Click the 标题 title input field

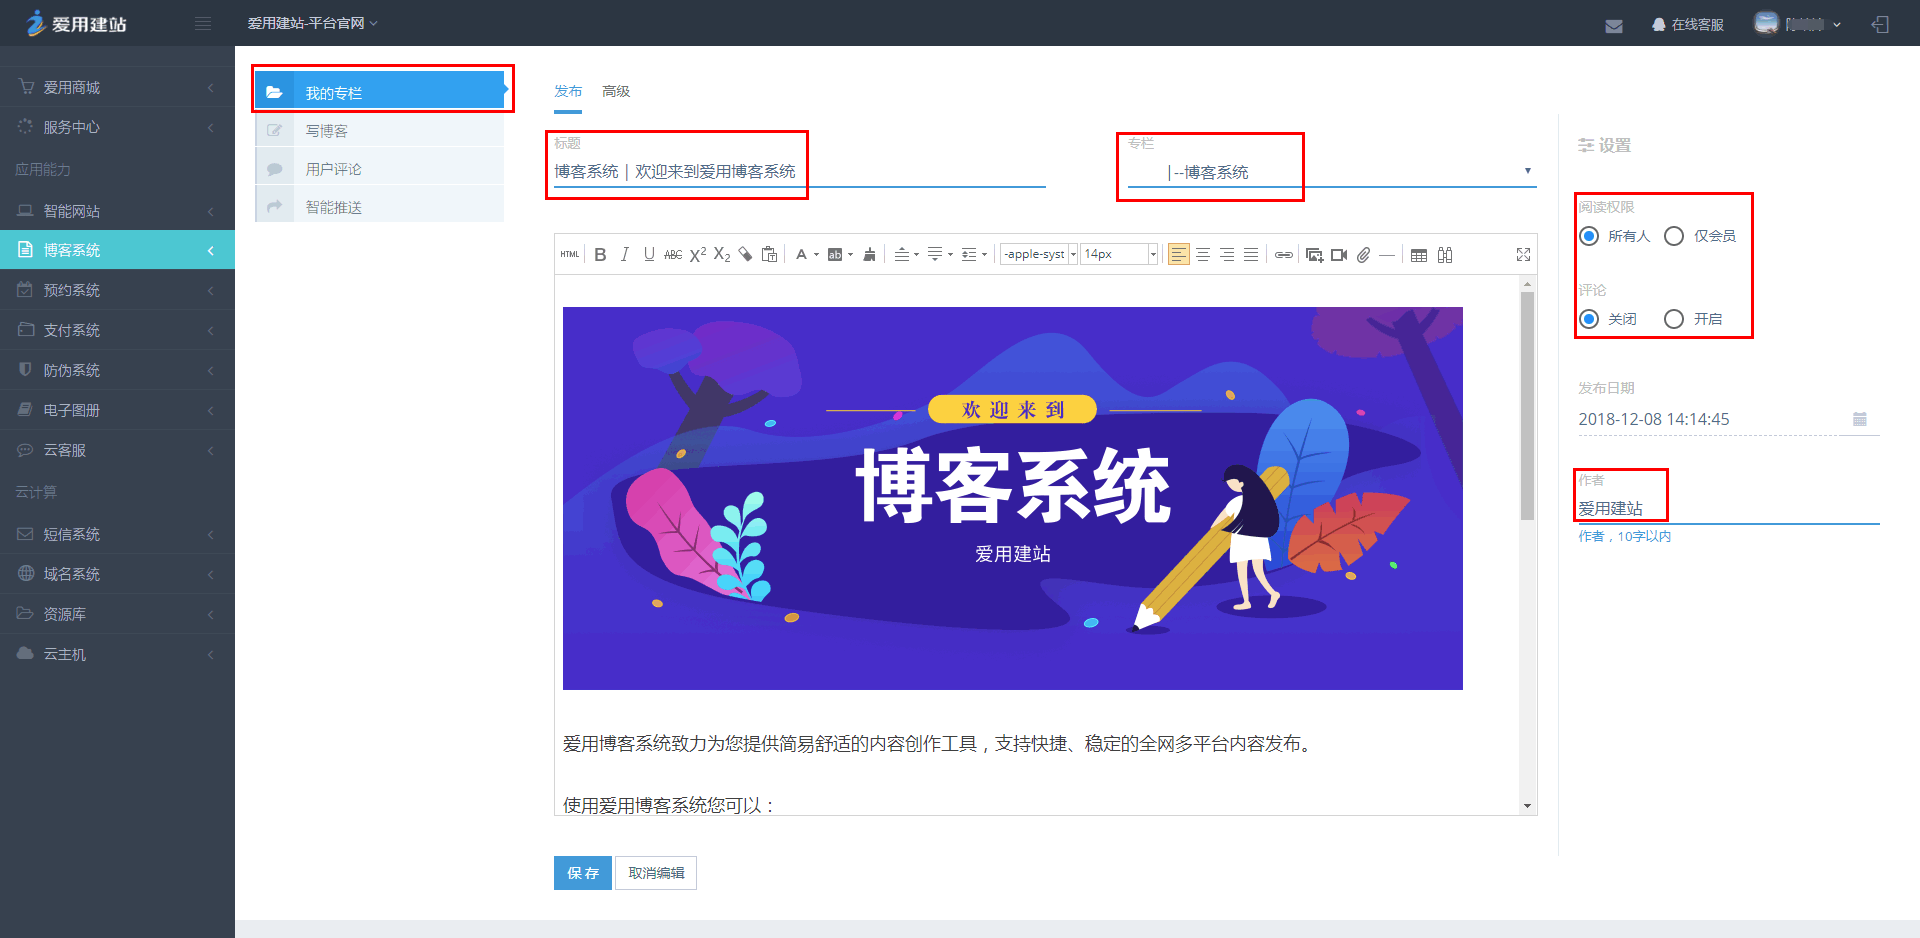pos(800,172)
